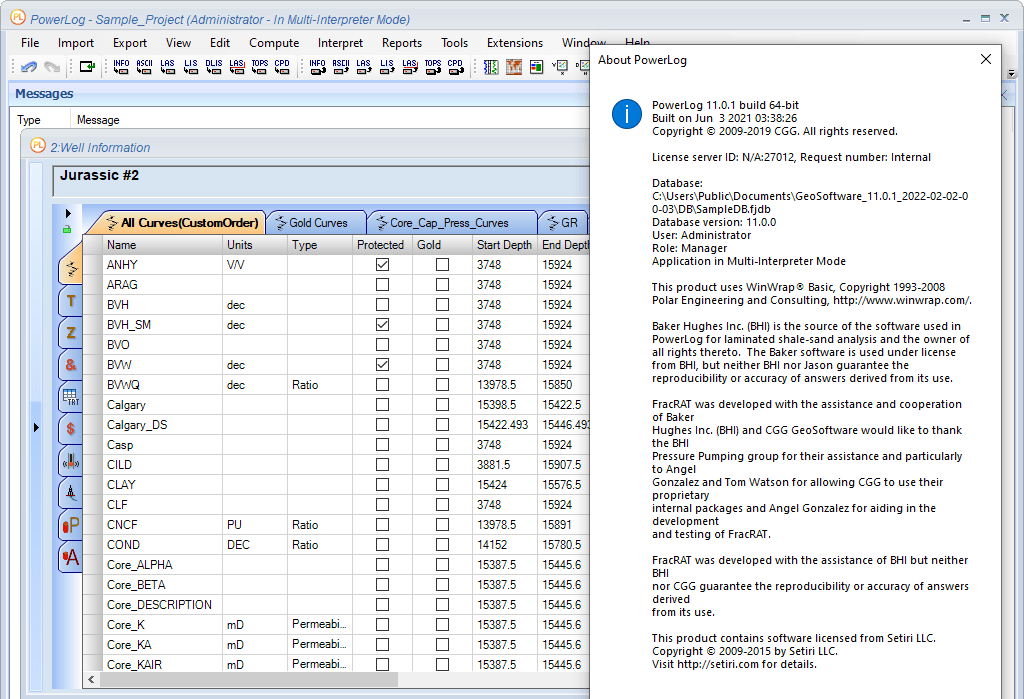Viewport: 1024px width, 699px height.
Task: Open the Interpret menu
Action: click(340, 43)
